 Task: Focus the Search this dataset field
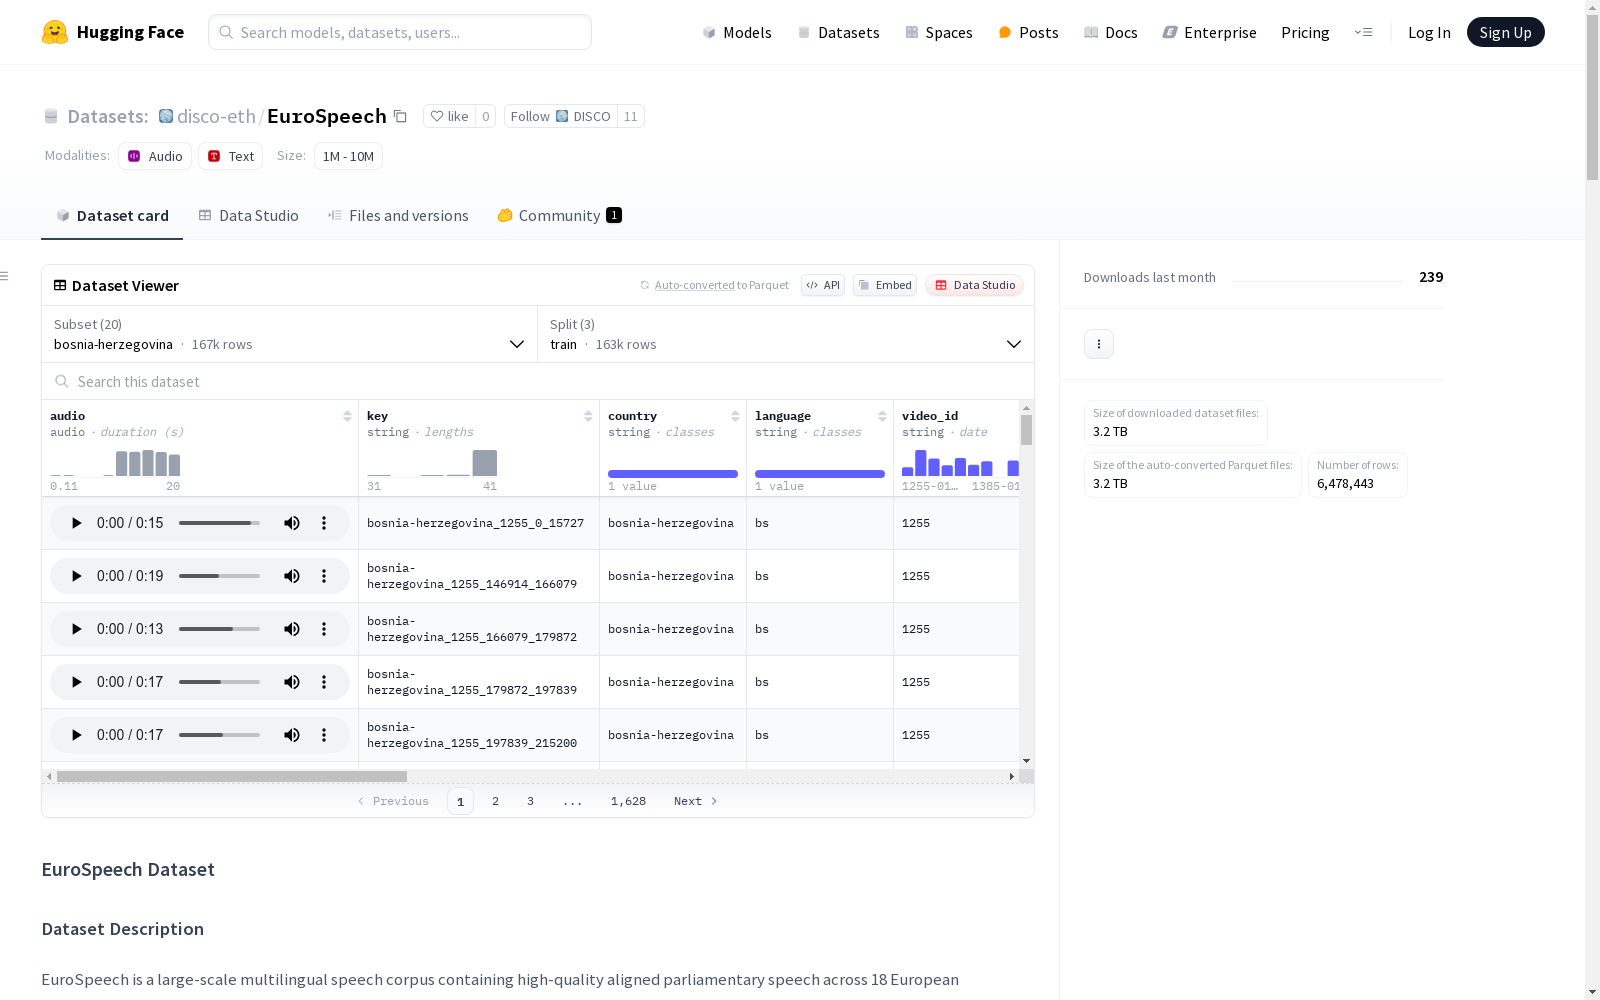pyautogui.click(x=538, y=381)
